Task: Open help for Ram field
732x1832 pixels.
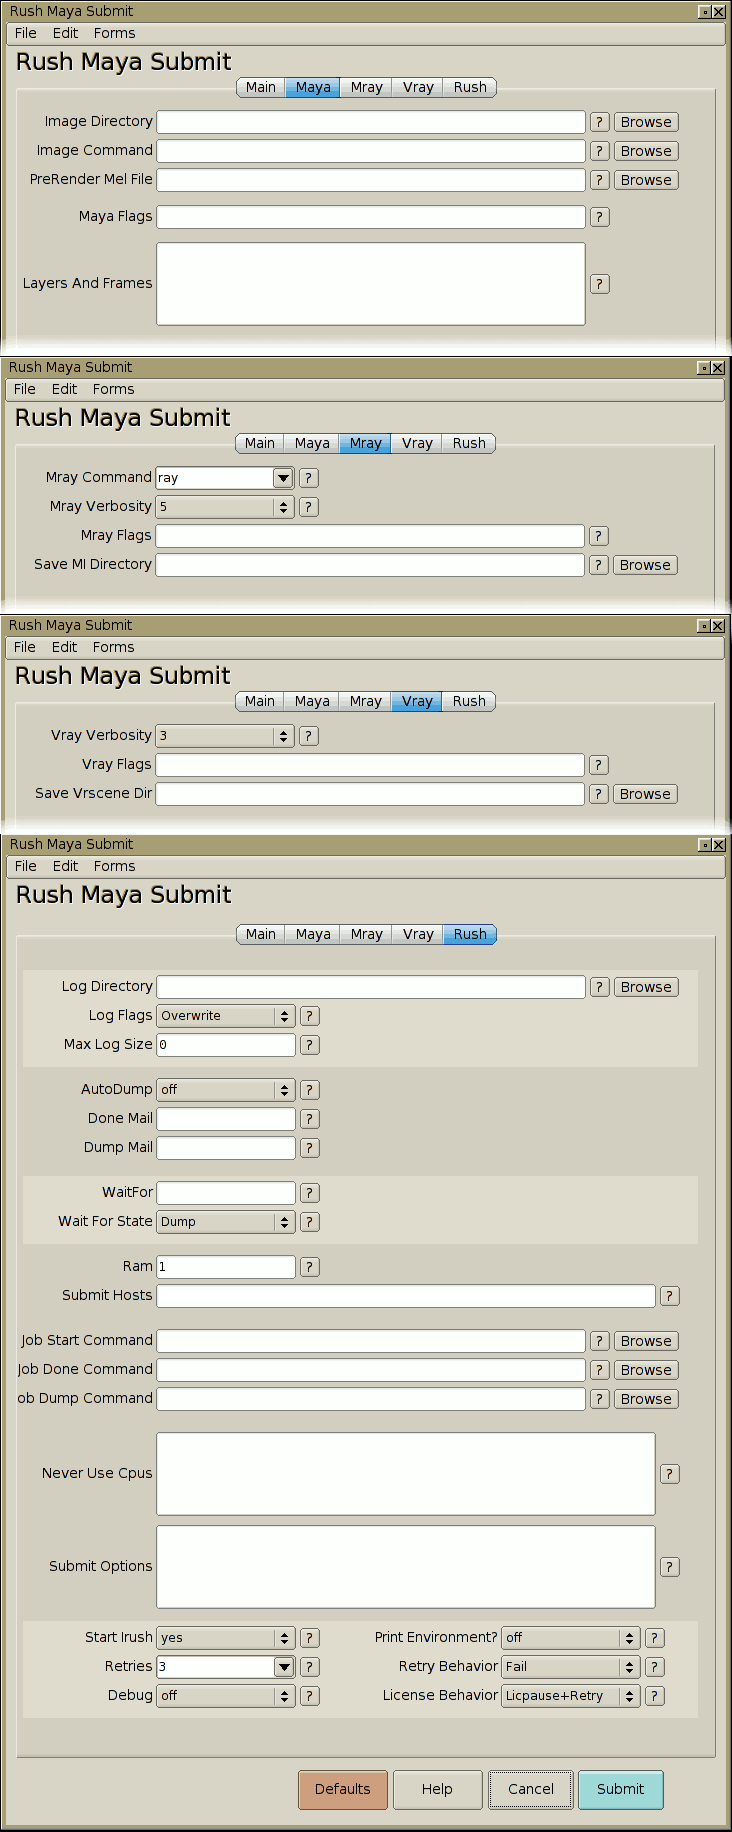Action: point(310,1267)
